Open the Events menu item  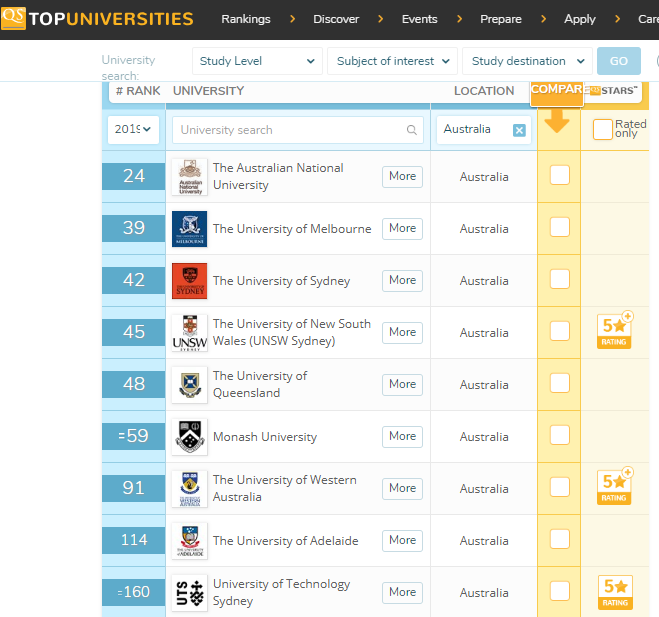click(419, 19)
